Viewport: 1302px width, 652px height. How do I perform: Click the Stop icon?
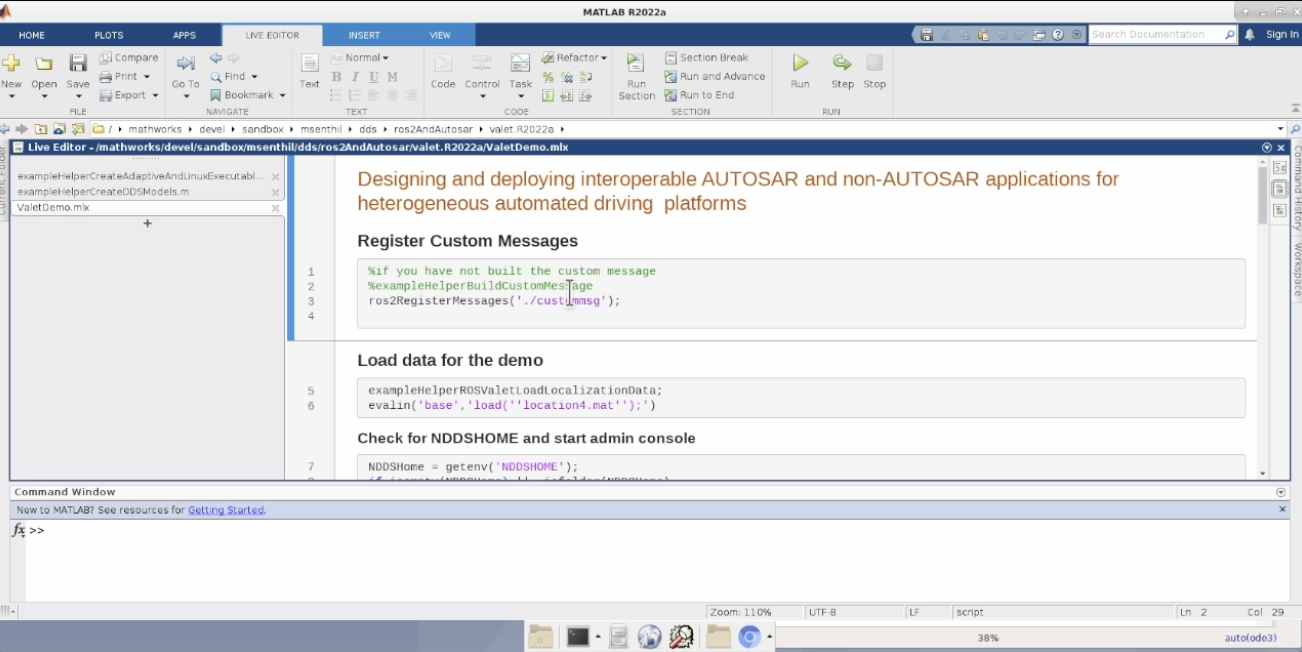click(x=875, y=63)
